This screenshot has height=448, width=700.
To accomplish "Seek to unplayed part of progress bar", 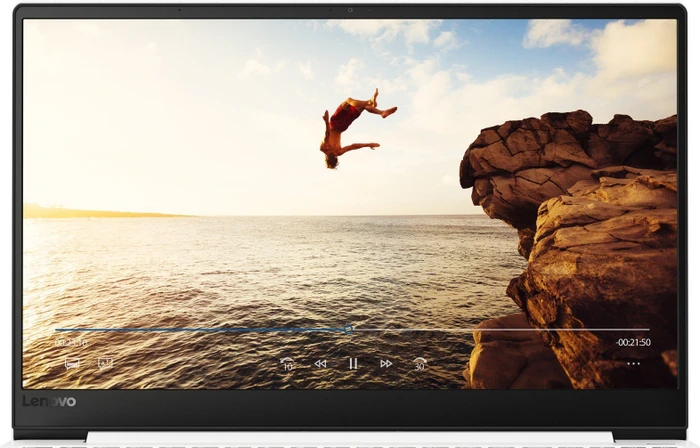I will pos(501,330).
